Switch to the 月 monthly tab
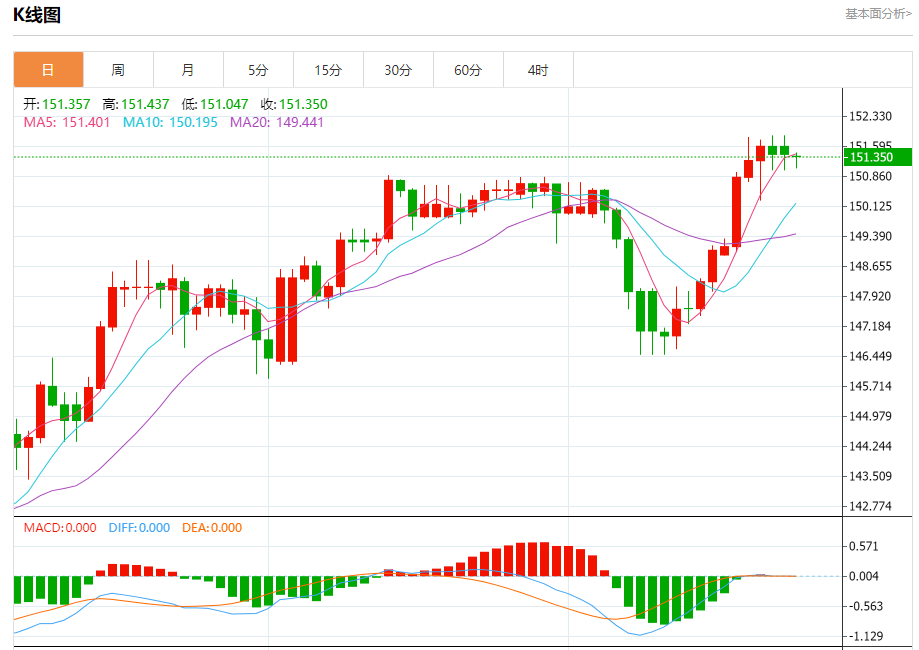 tap(188, 70)
